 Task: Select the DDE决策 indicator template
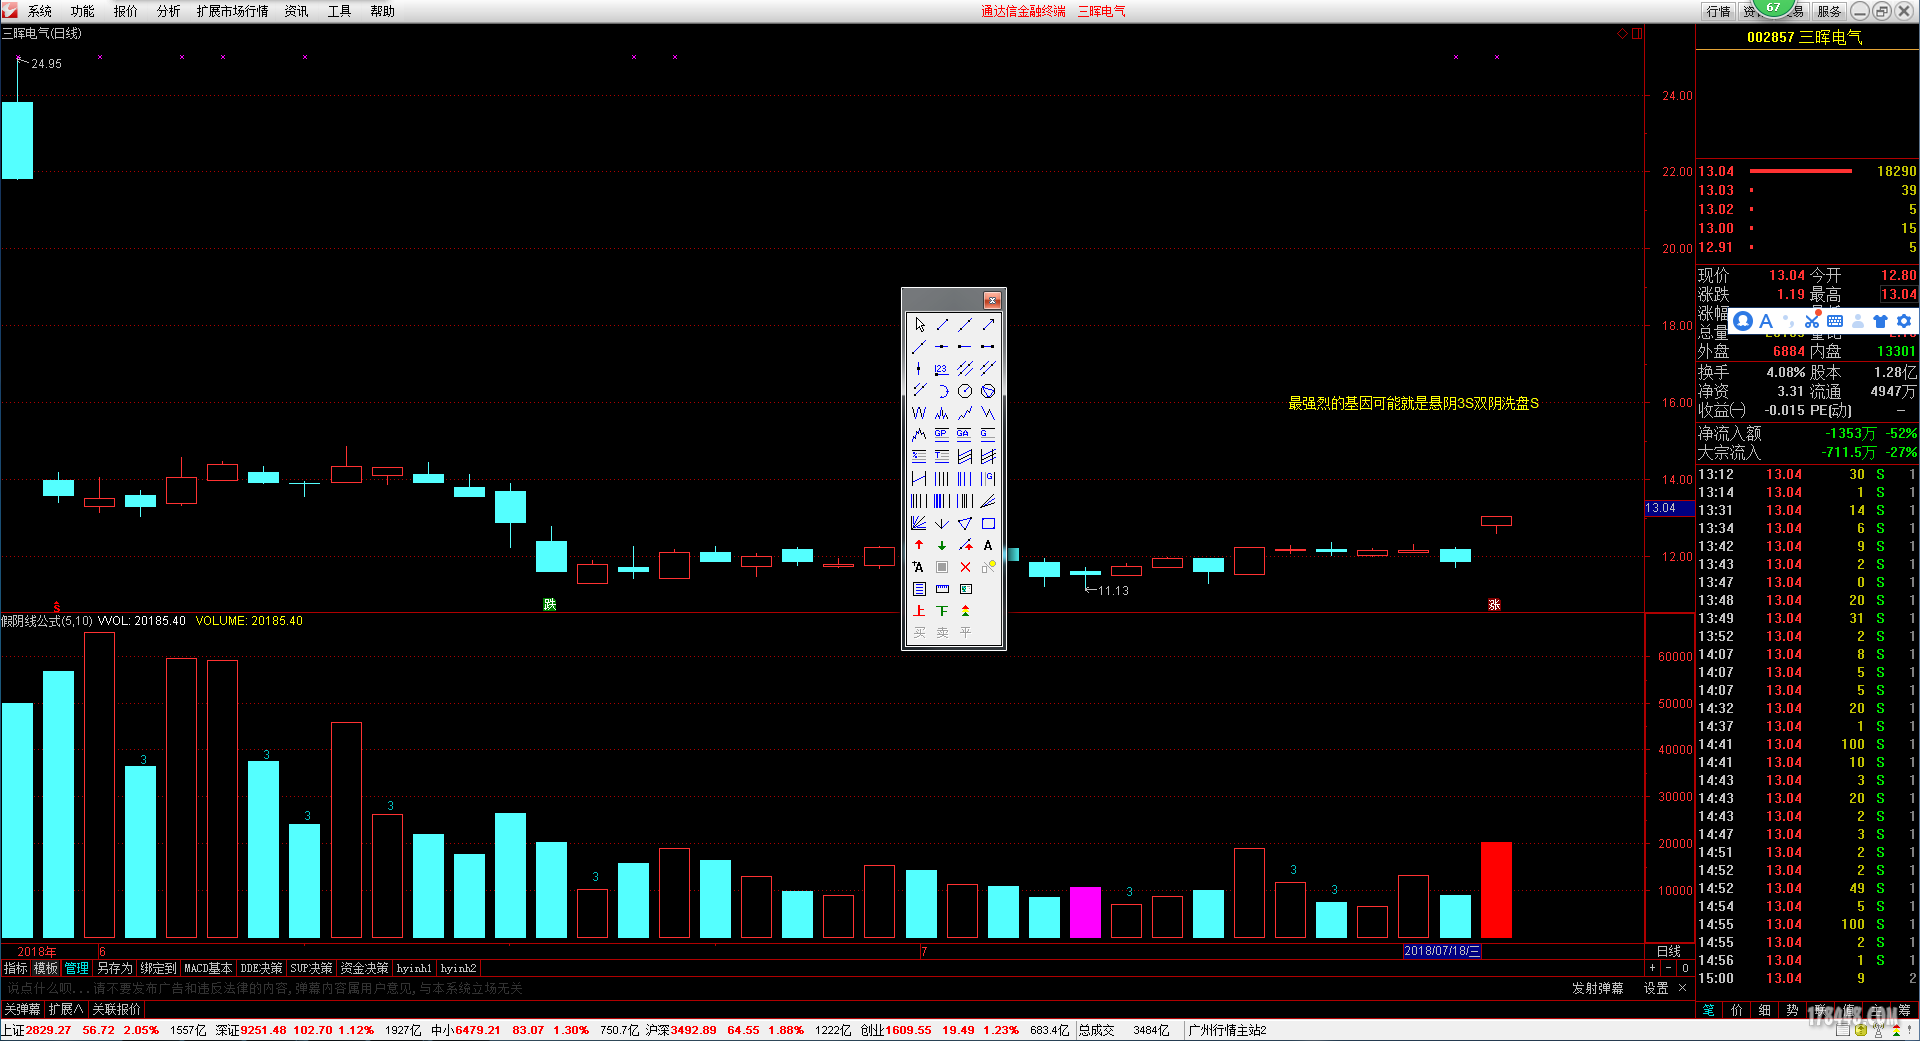pyautogui.click(x=261, y=968)
